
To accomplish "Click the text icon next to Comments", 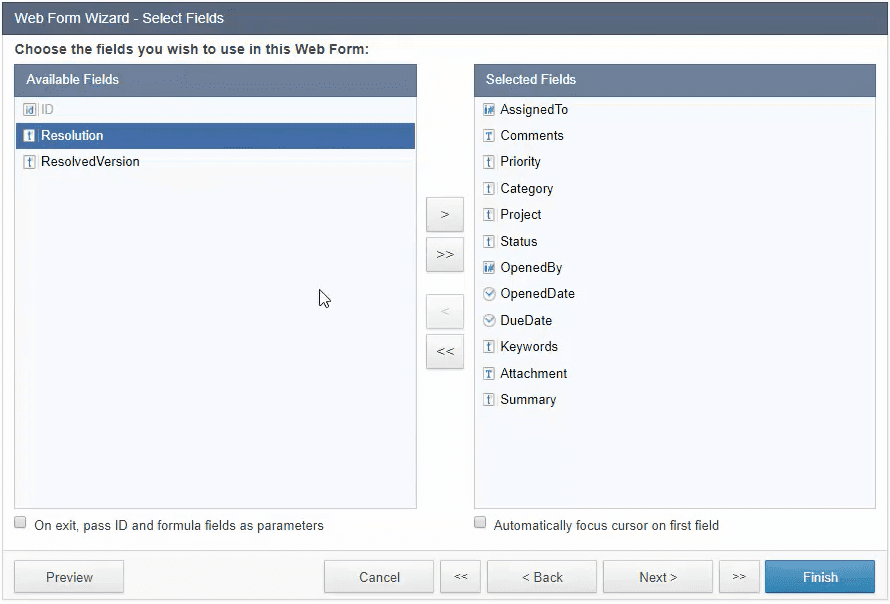I will (x=489, y=136).
